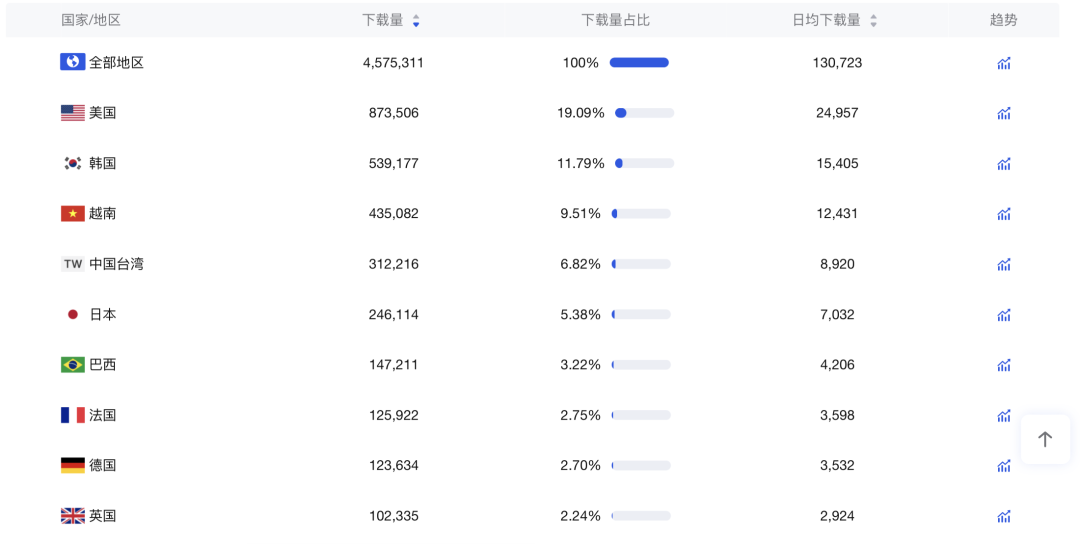Show trend chart for 日本 row

coord(1003,315)
